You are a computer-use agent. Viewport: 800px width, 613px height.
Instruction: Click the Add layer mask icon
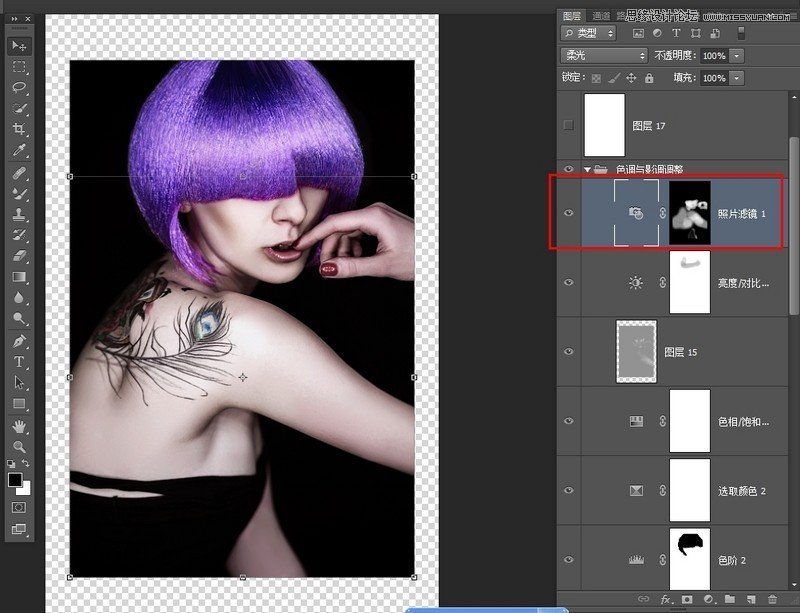pyautogui.click(x=687, y=601)
